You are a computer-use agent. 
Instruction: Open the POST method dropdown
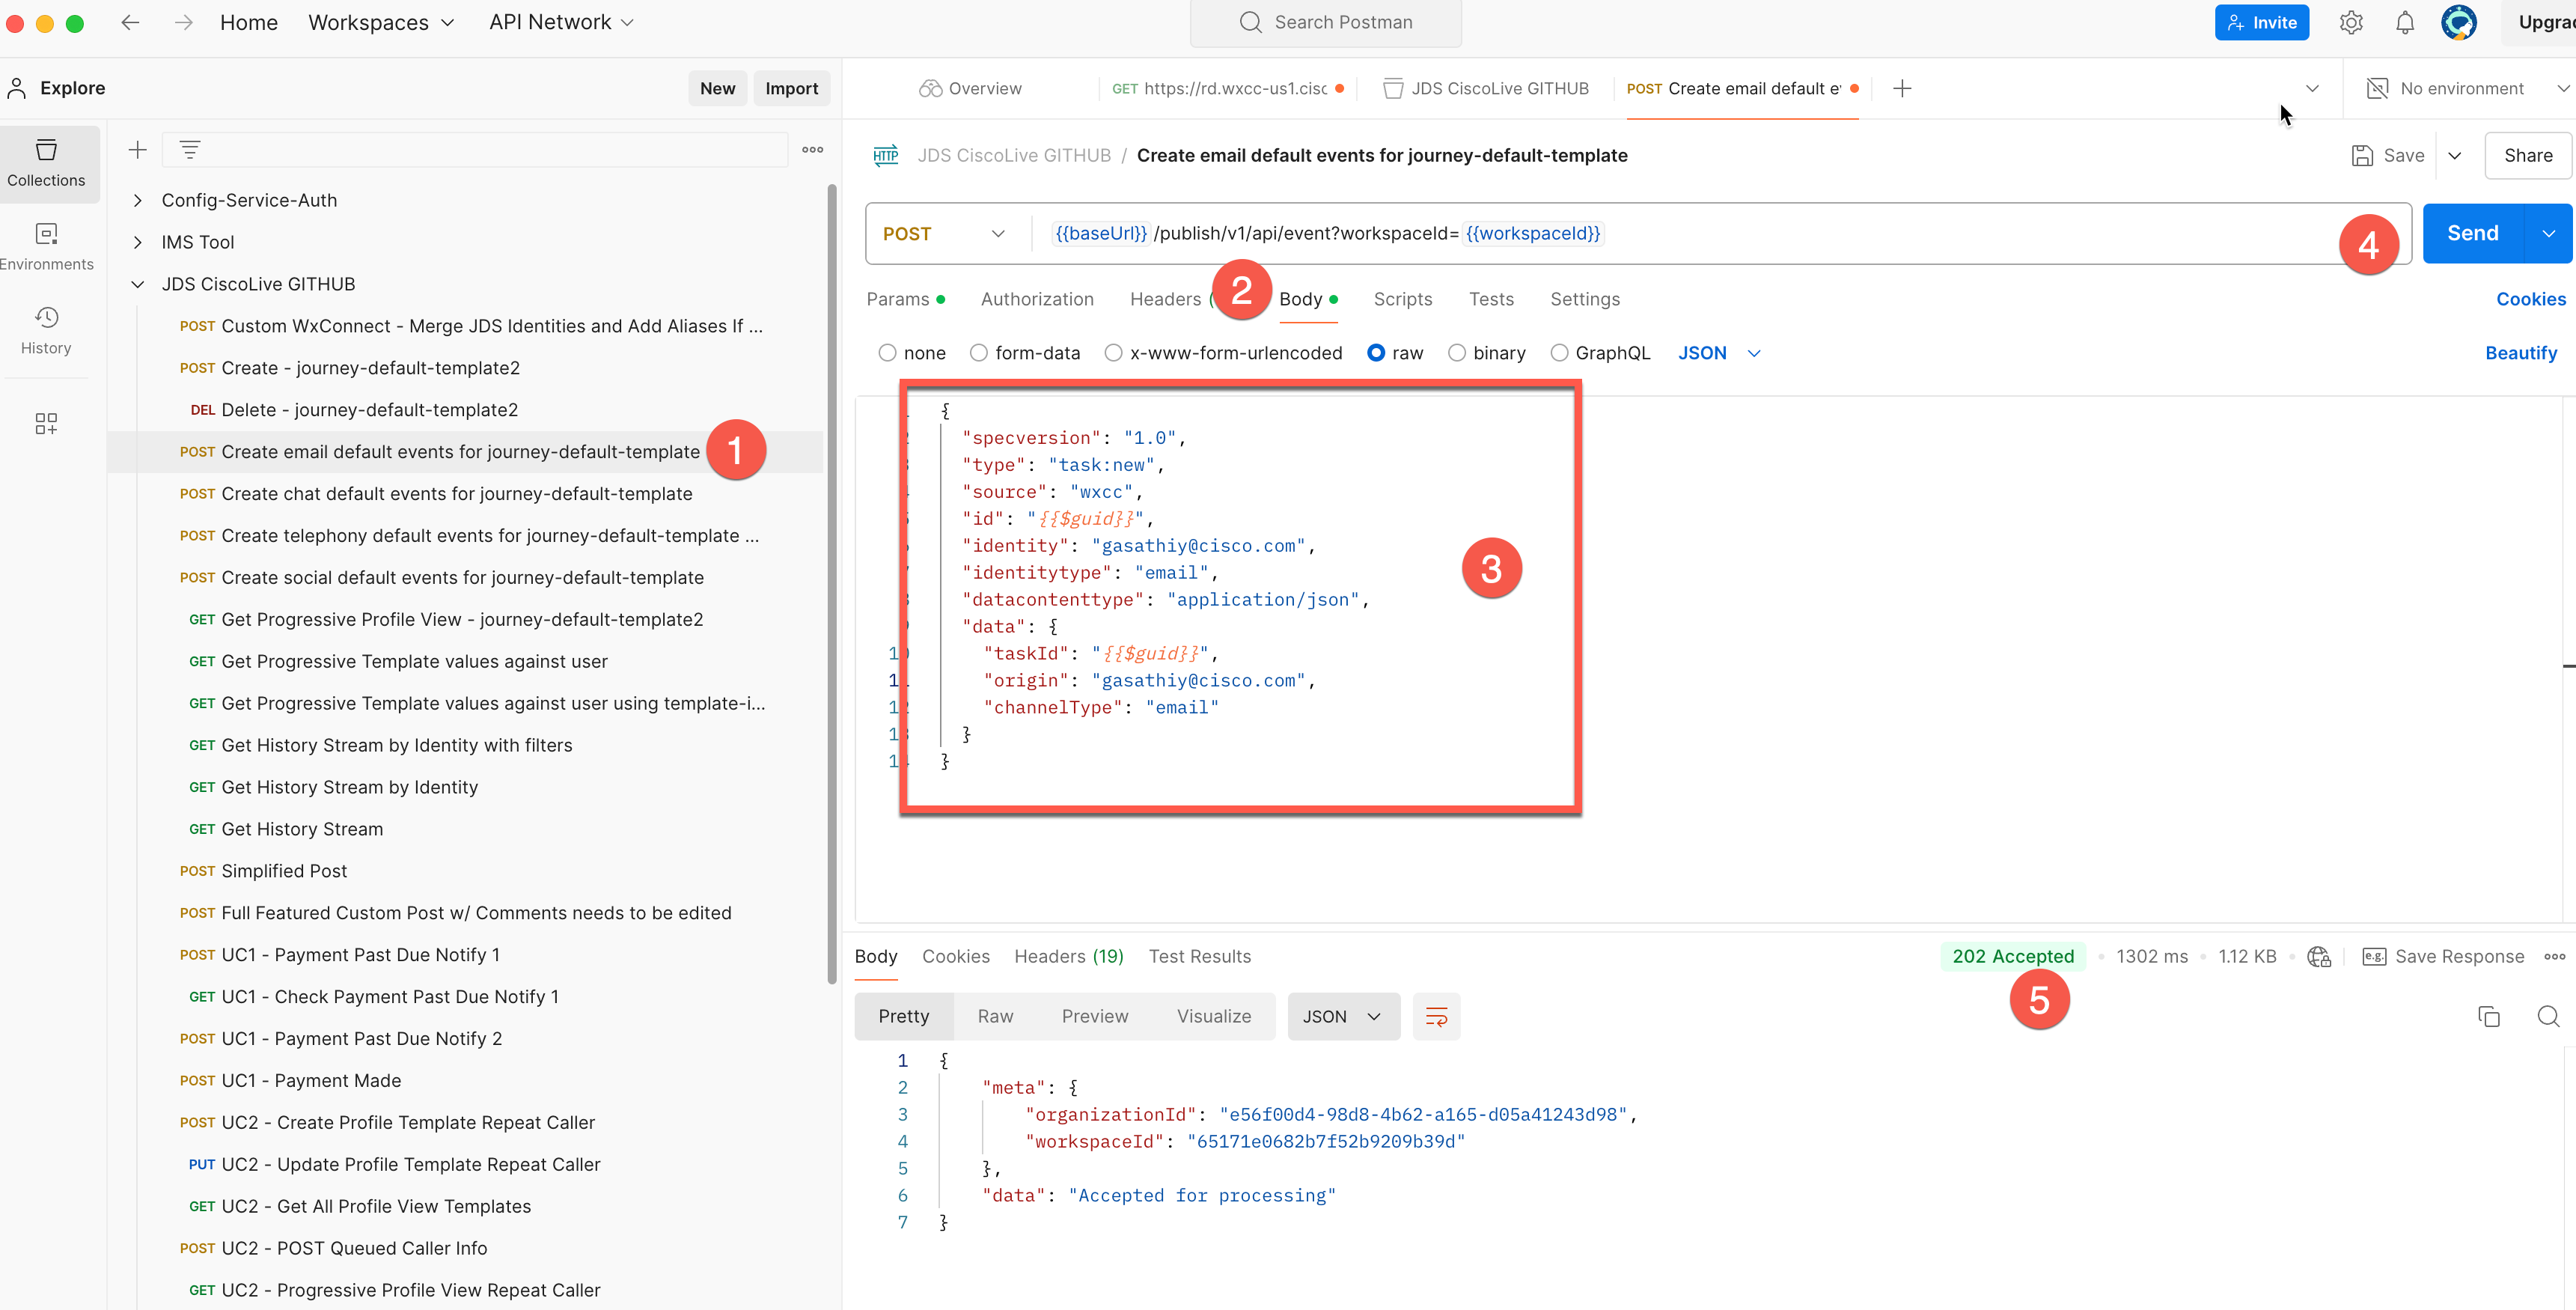pos(943,234)
